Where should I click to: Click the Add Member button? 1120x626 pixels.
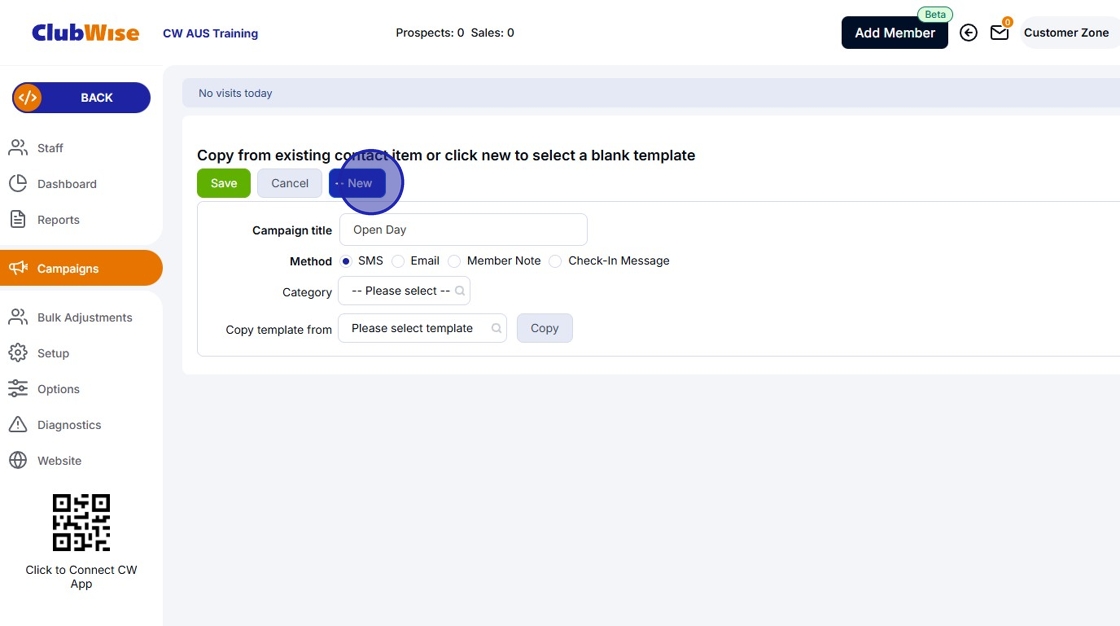[x=894, y=32]
